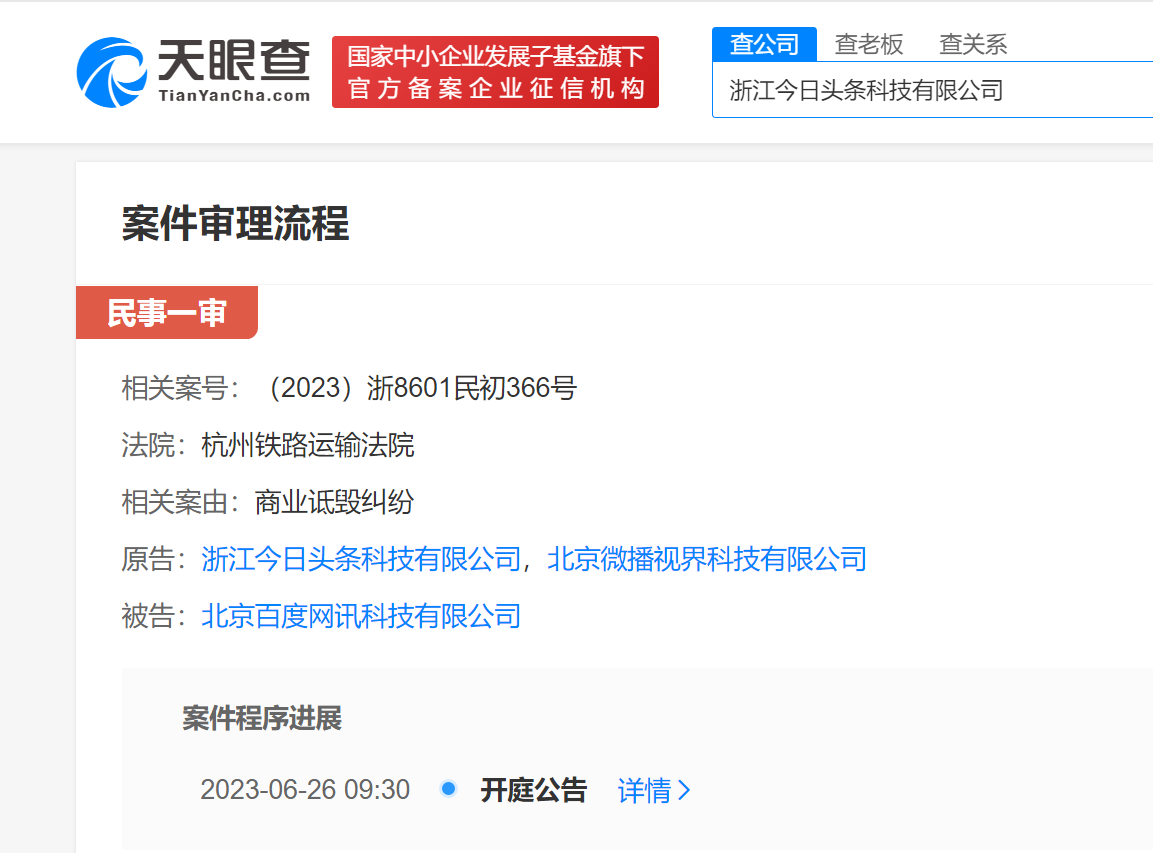Switch to the 查老板 tab
This screenshot has width=1153, height=853.
869,44
